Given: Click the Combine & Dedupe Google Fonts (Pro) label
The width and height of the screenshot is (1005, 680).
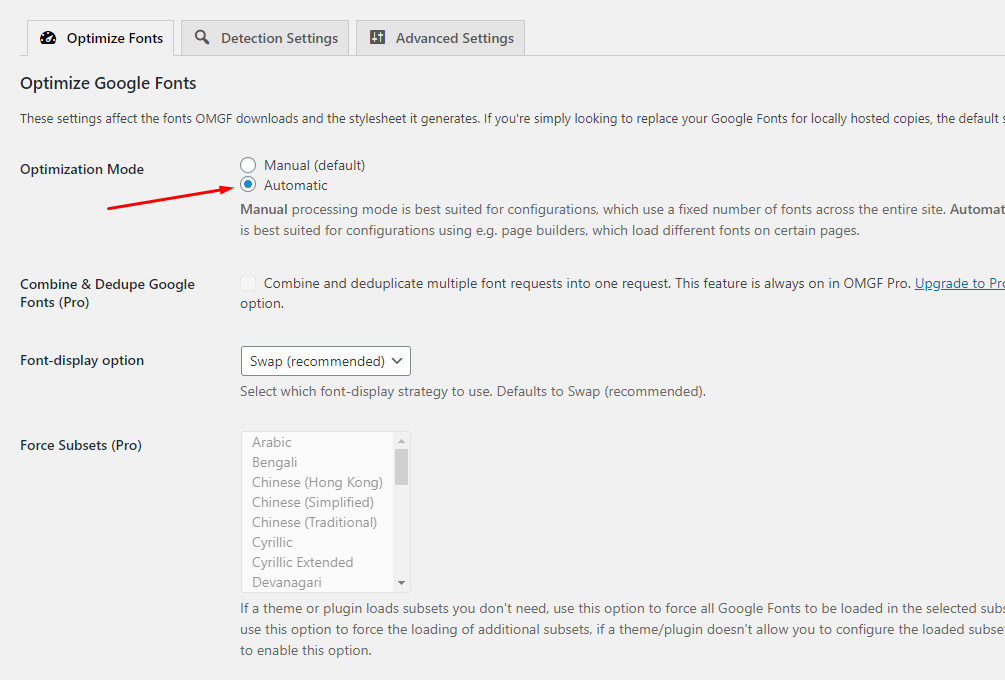Looking at the screenshot, I should [107, 293].
